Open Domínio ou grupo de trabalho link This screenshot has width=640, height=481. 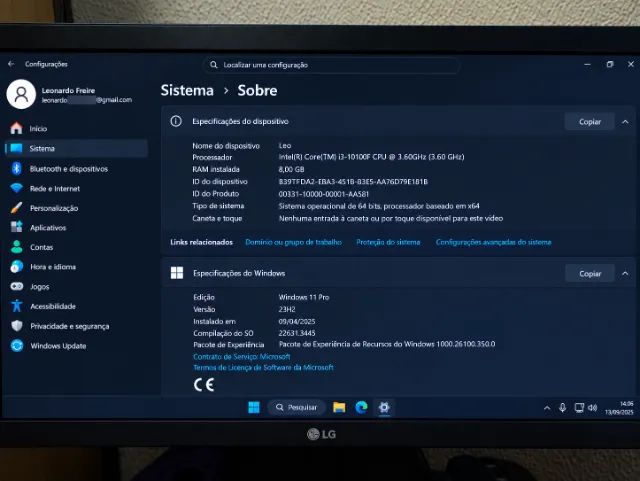[293, 242]
